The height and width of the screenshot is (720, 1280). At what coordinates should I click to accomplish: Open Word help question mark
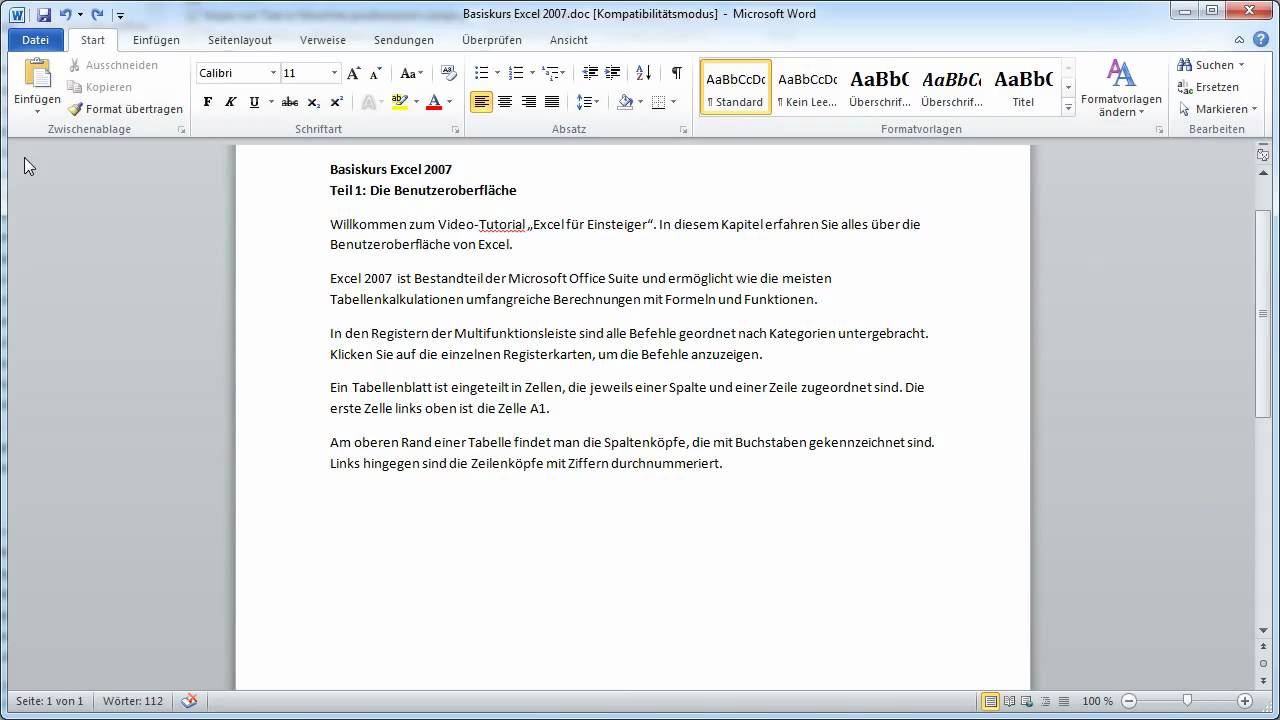coord(1262,40)
